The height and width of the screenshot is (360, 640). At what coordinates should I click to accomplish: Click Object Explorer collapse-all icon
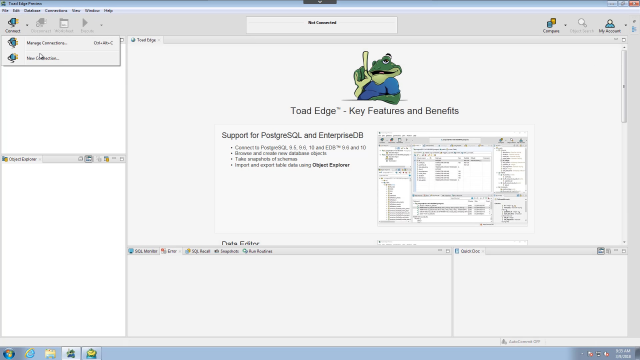(x=80, y=159)
